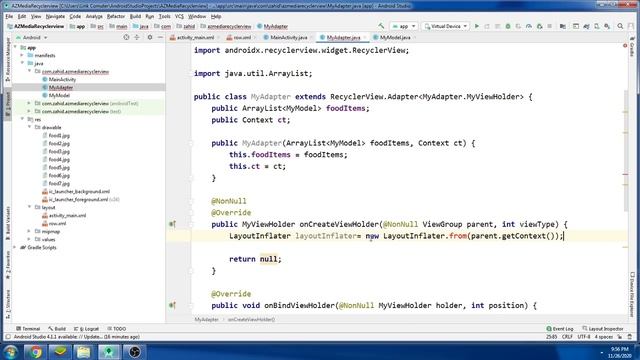
Task: Click the Make Project hammer icon
Action: [x=381, y=26]
